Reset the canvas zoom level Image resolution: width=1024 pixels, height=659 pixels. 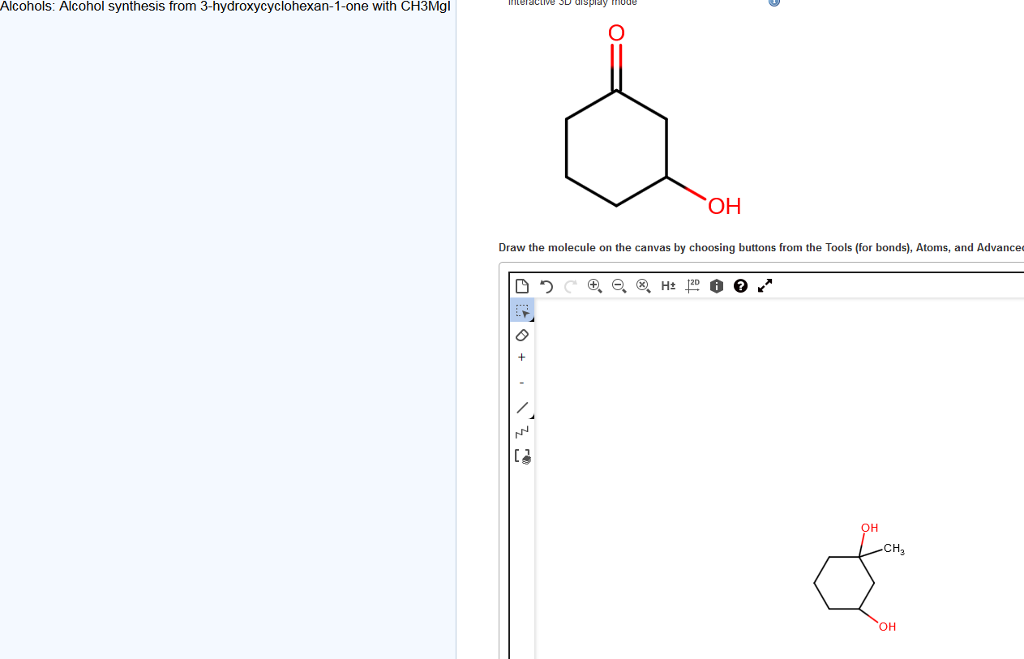tap(643, 286)
